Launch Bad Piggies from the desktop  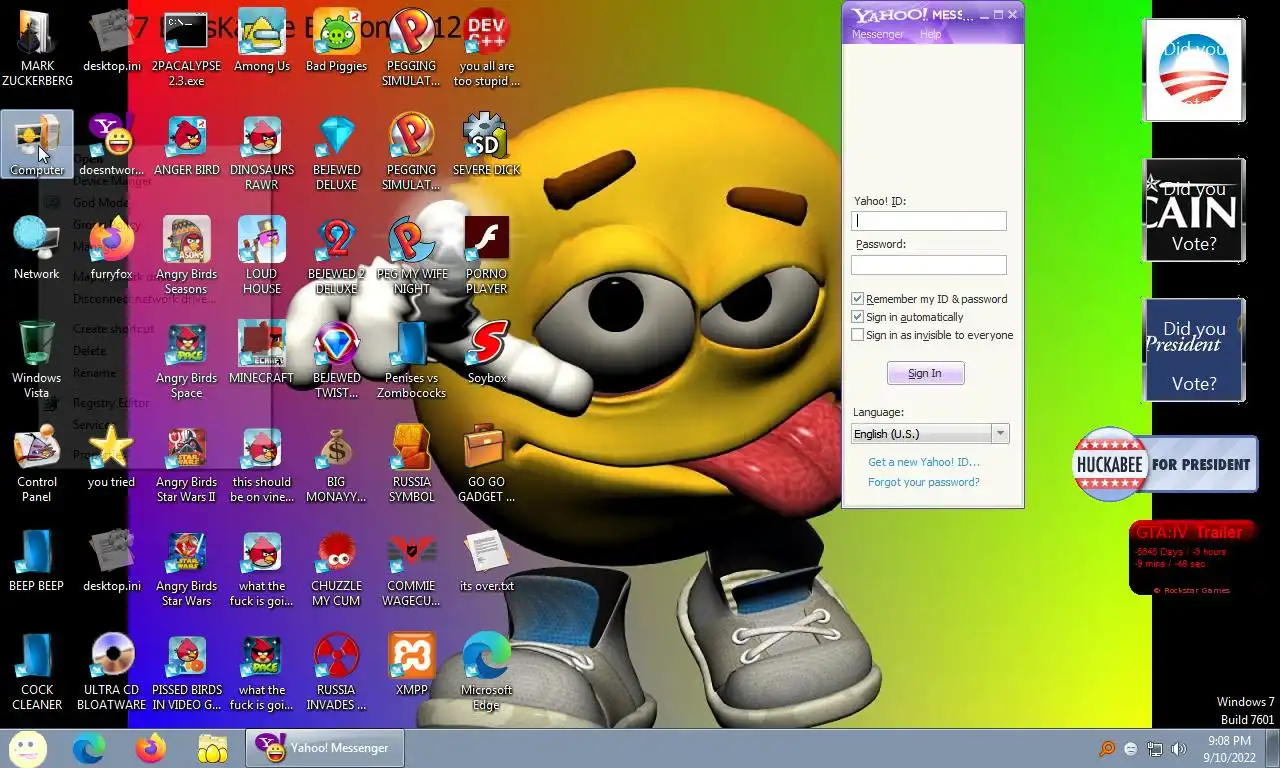tap(336, 41)
